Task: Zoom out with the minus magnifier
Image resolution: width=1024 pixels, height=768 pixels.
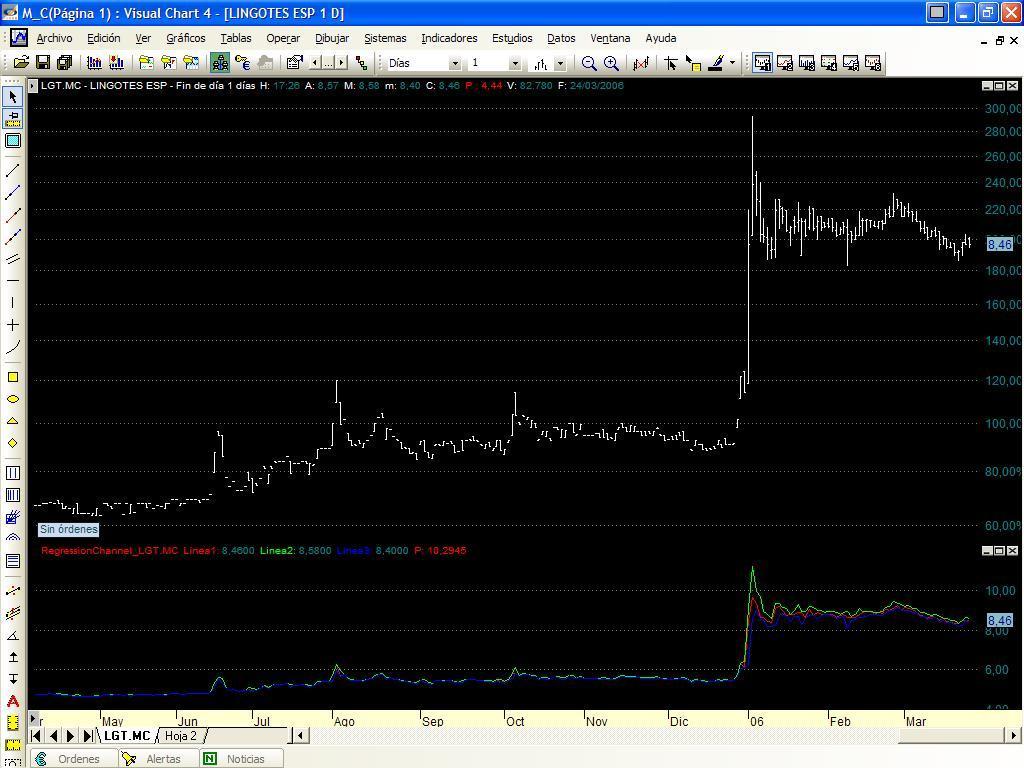Action: click(589, 63)
